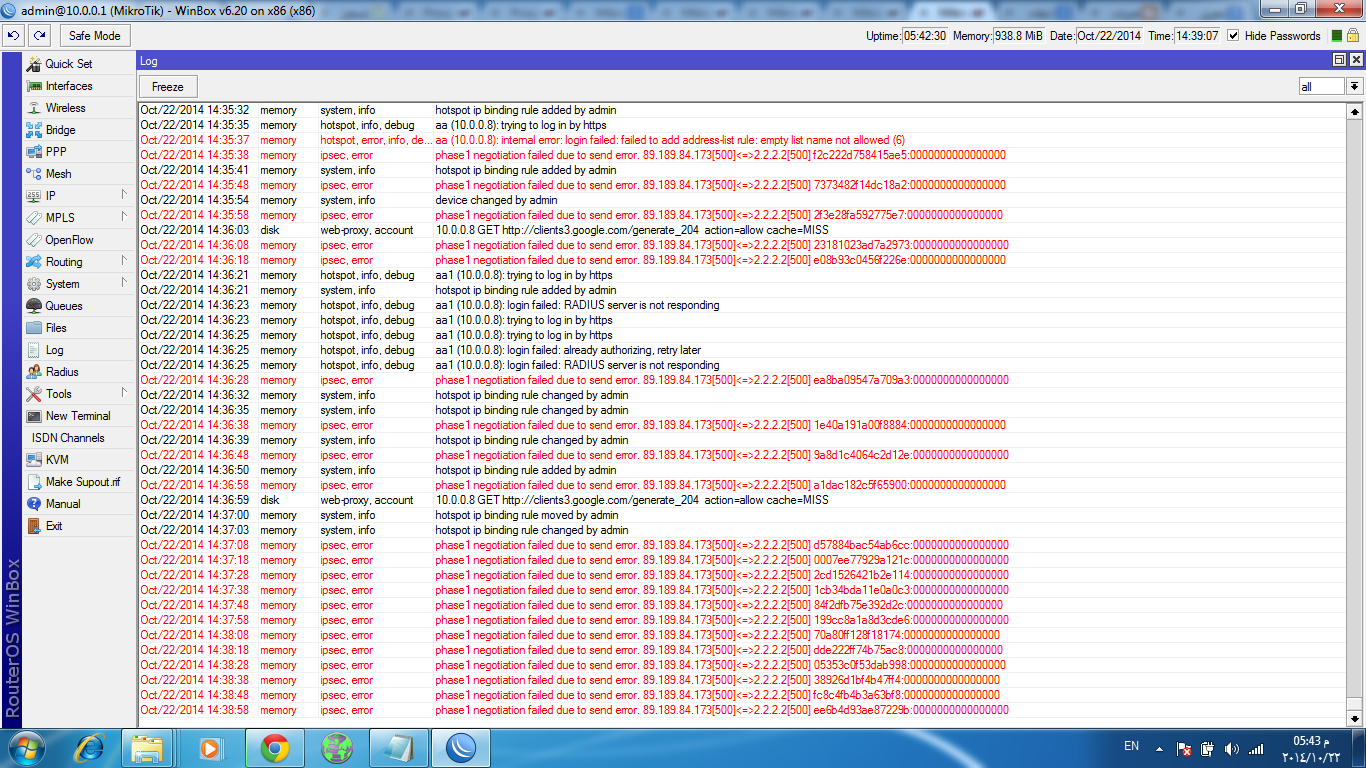Open the Bridge section
Screen dimensions: 1366x768
[79, 130]
